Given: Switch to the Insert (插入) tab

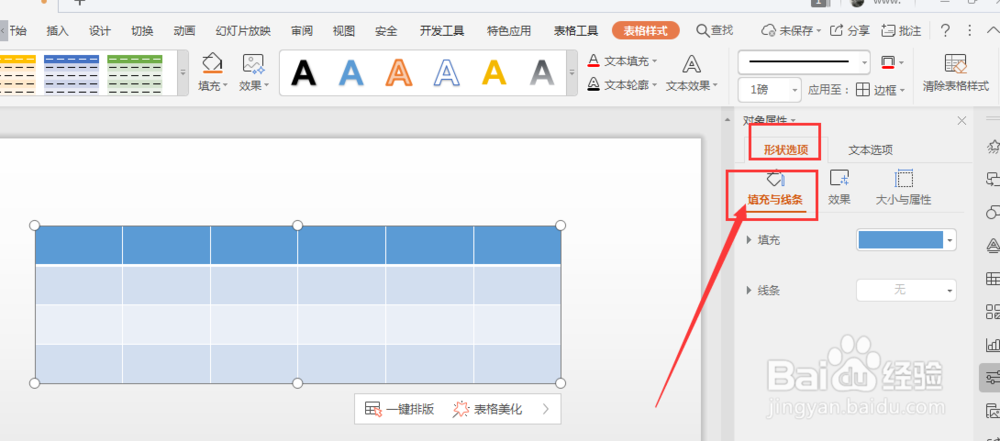Looking at the screenshot, I should pos(57,31).
